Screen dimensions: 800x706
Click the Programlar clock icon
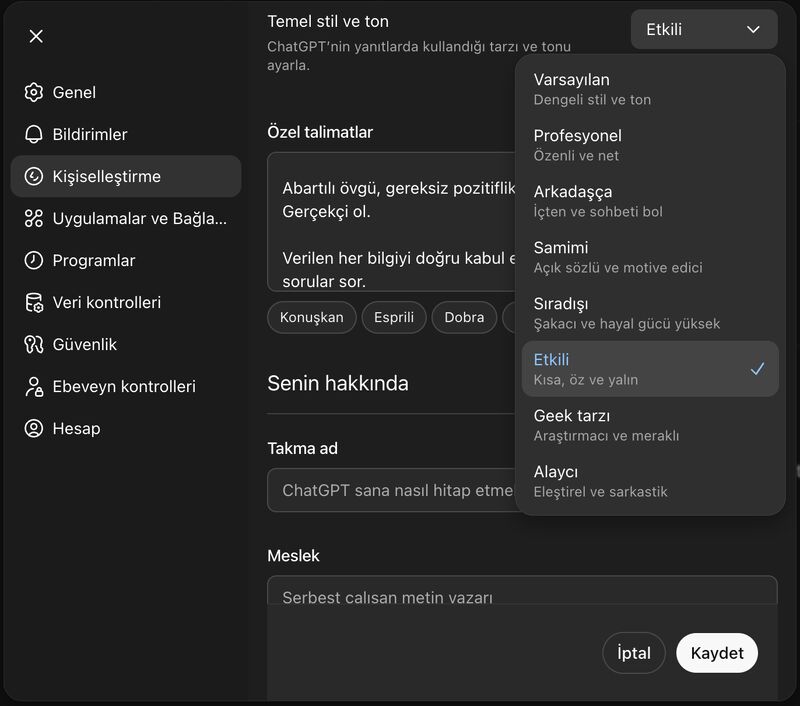pyautogui.click(x=34, y=260)
